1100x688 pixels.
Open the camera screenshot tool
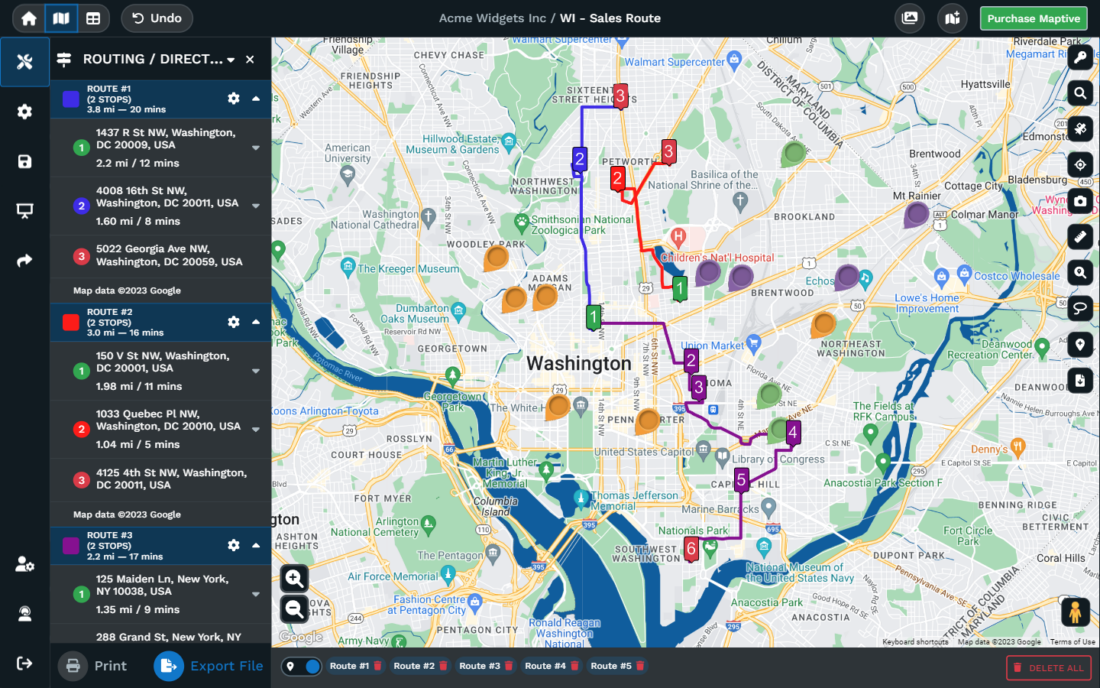click(1080, 201)
